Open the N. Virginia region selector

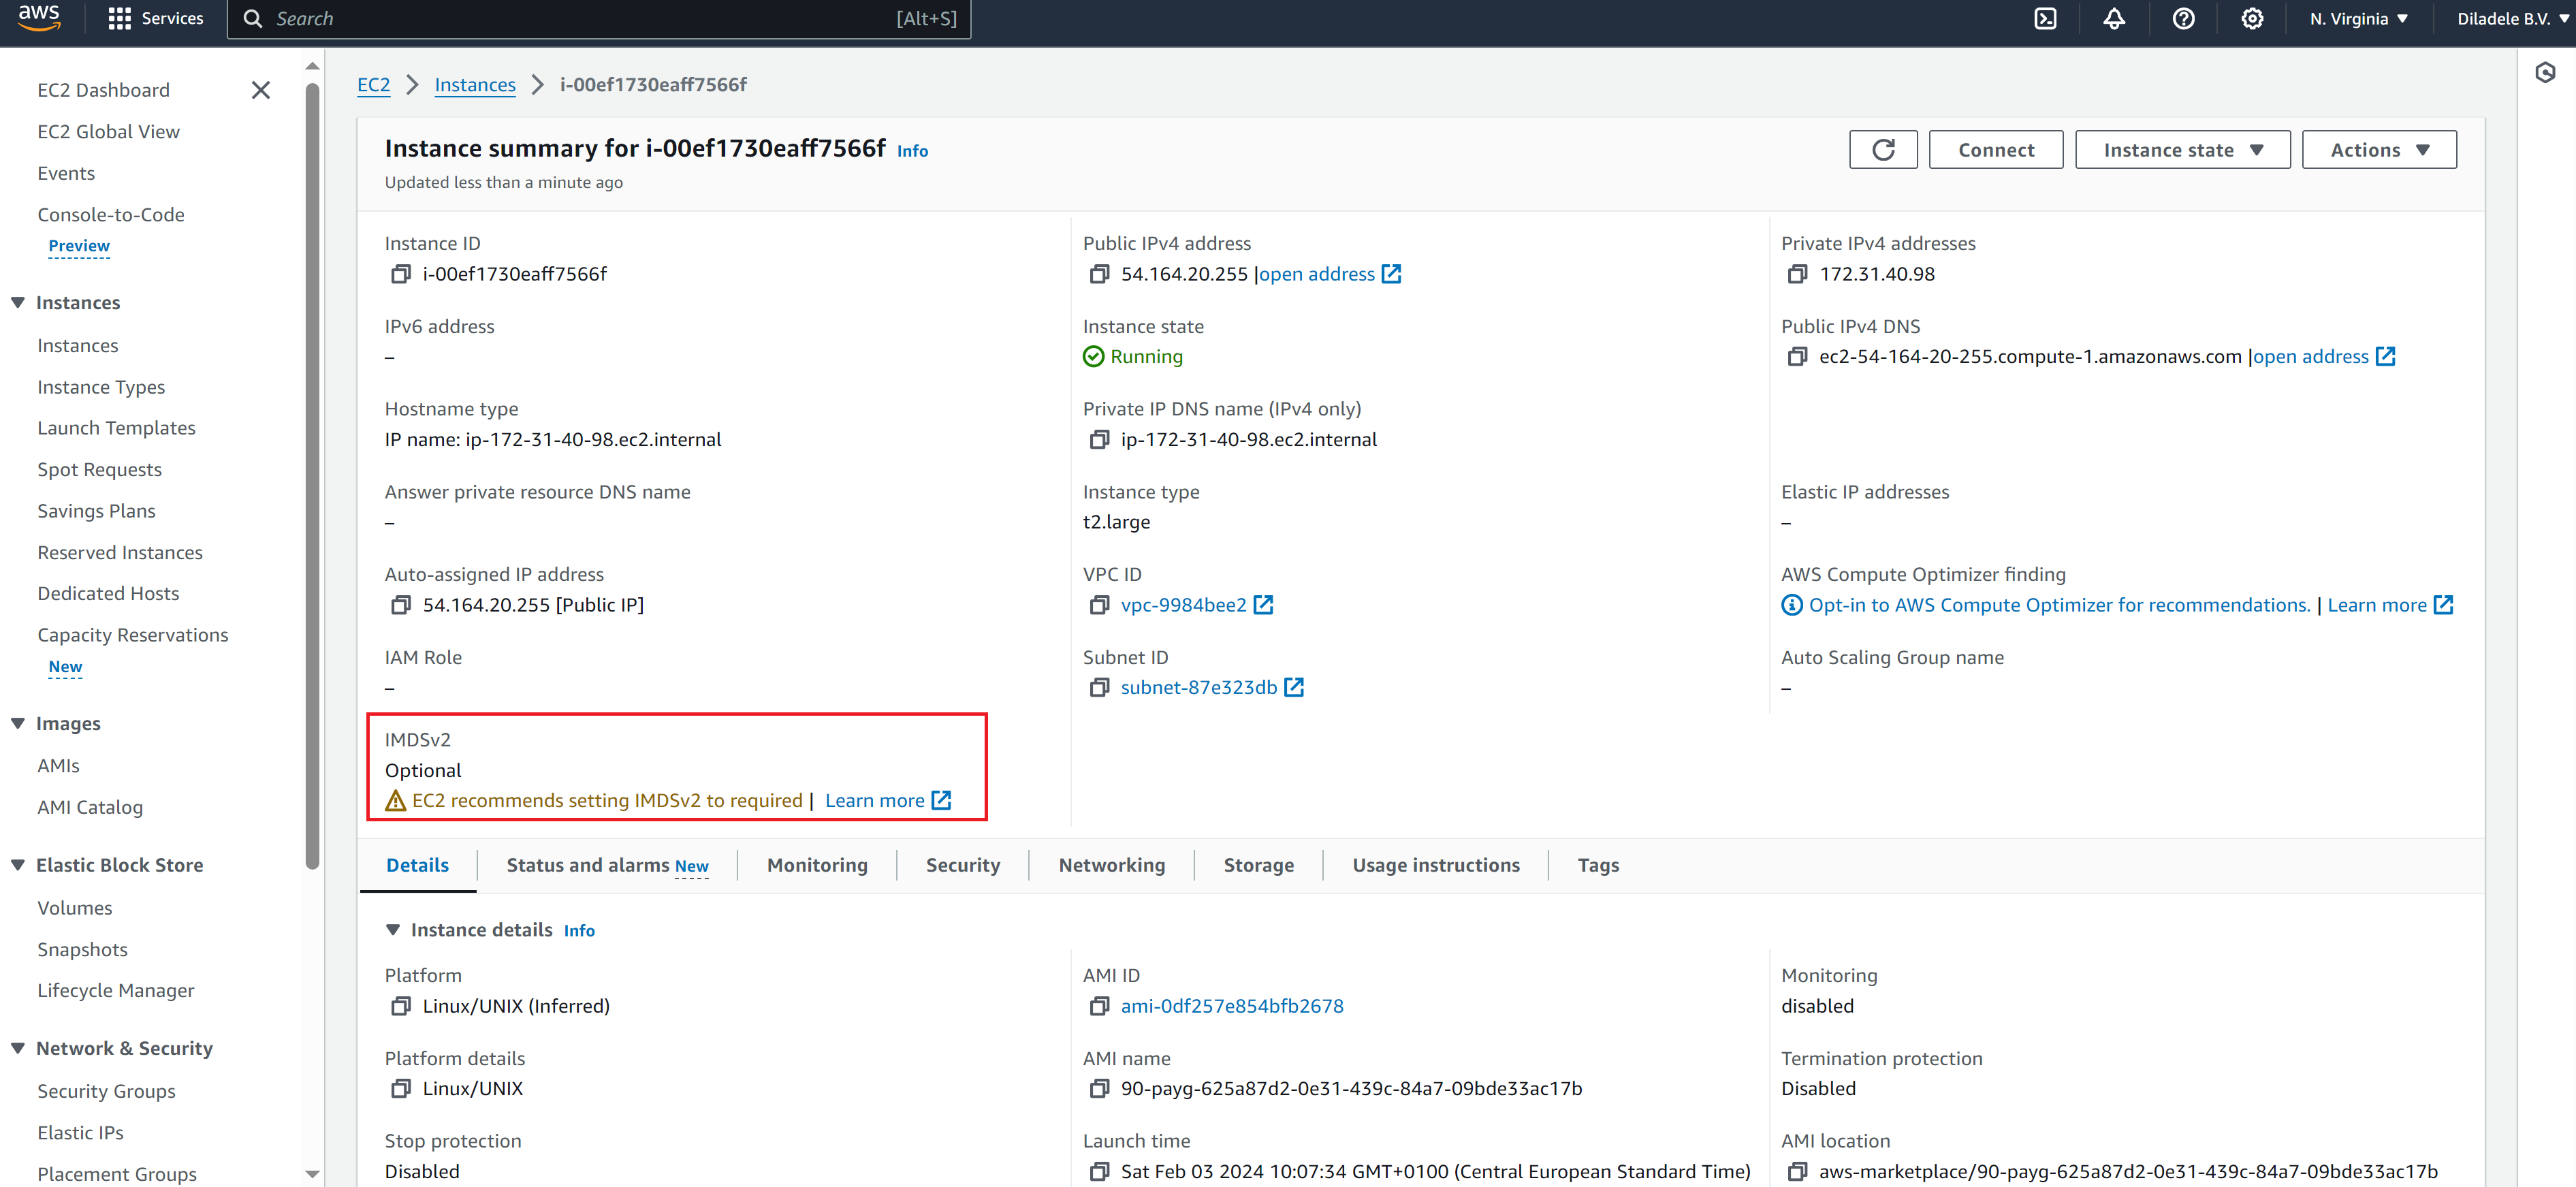(2358, 19)
